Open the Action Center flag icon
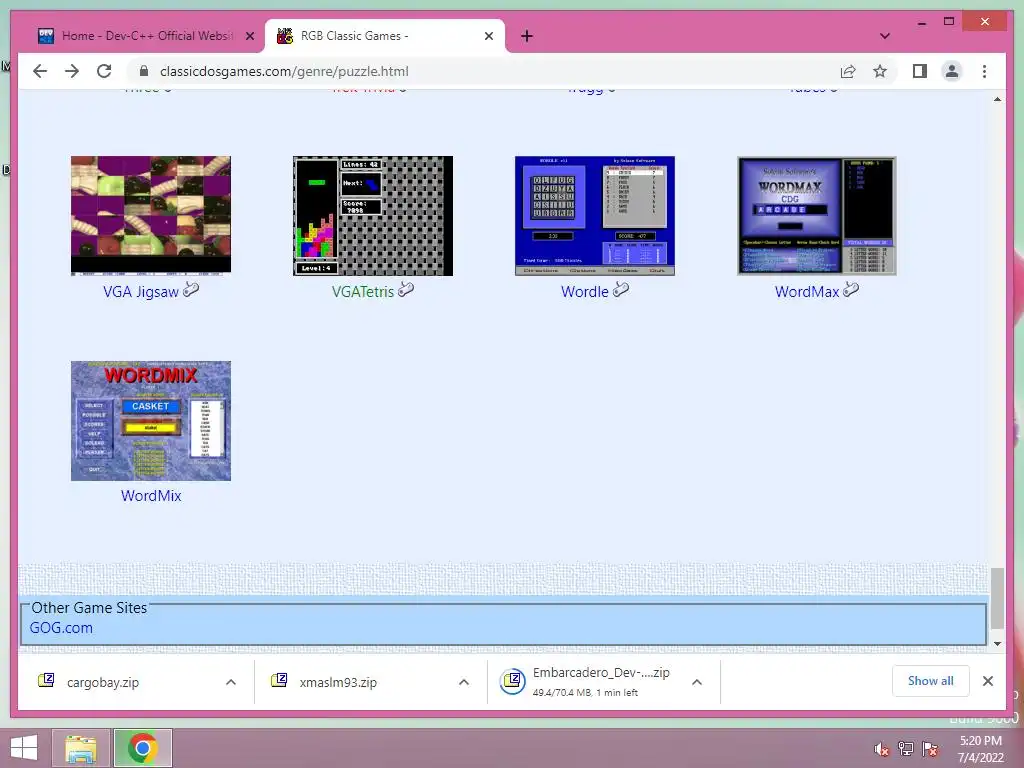Viewport: 1024px width, 768px height. click(929, 750)
